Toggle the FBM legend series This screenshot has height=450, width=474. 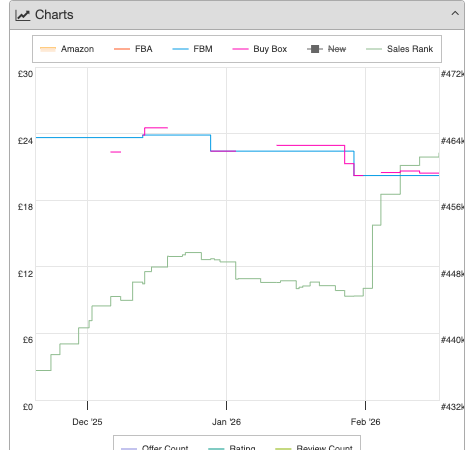192,49
